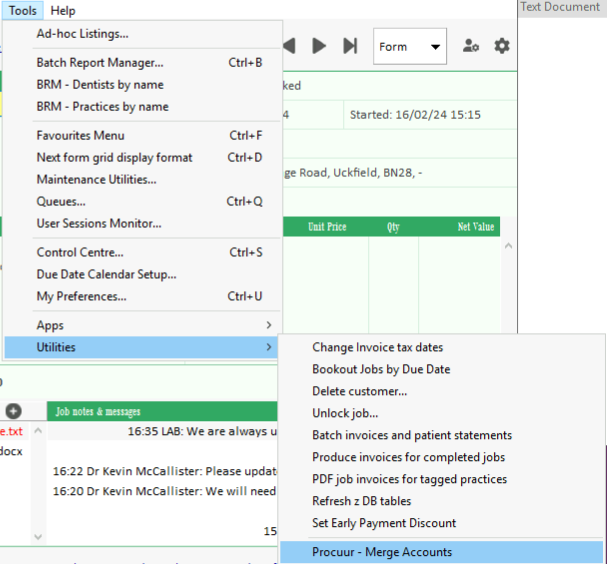Click Change Invoice tax dates option
The image size is (607, 564).
(x=377, y=347)
